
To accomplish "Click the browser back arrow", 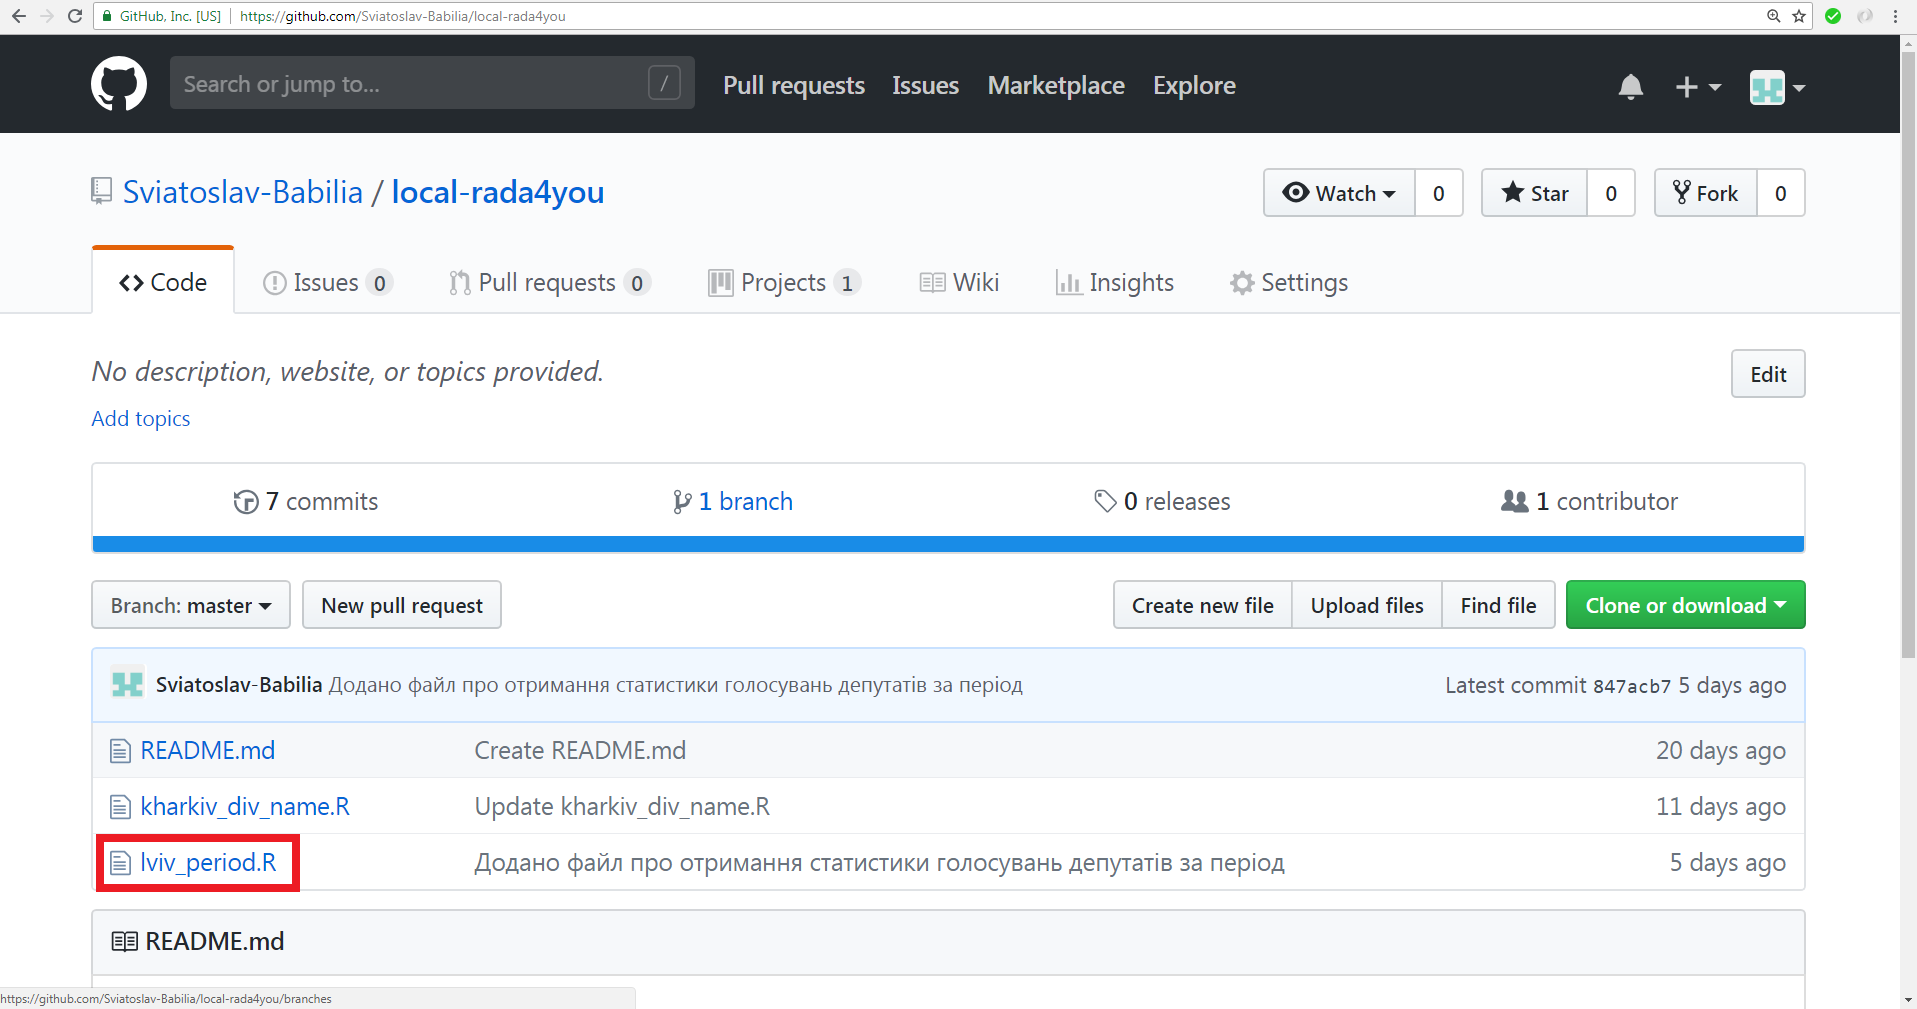I will (x=19, y=16).
